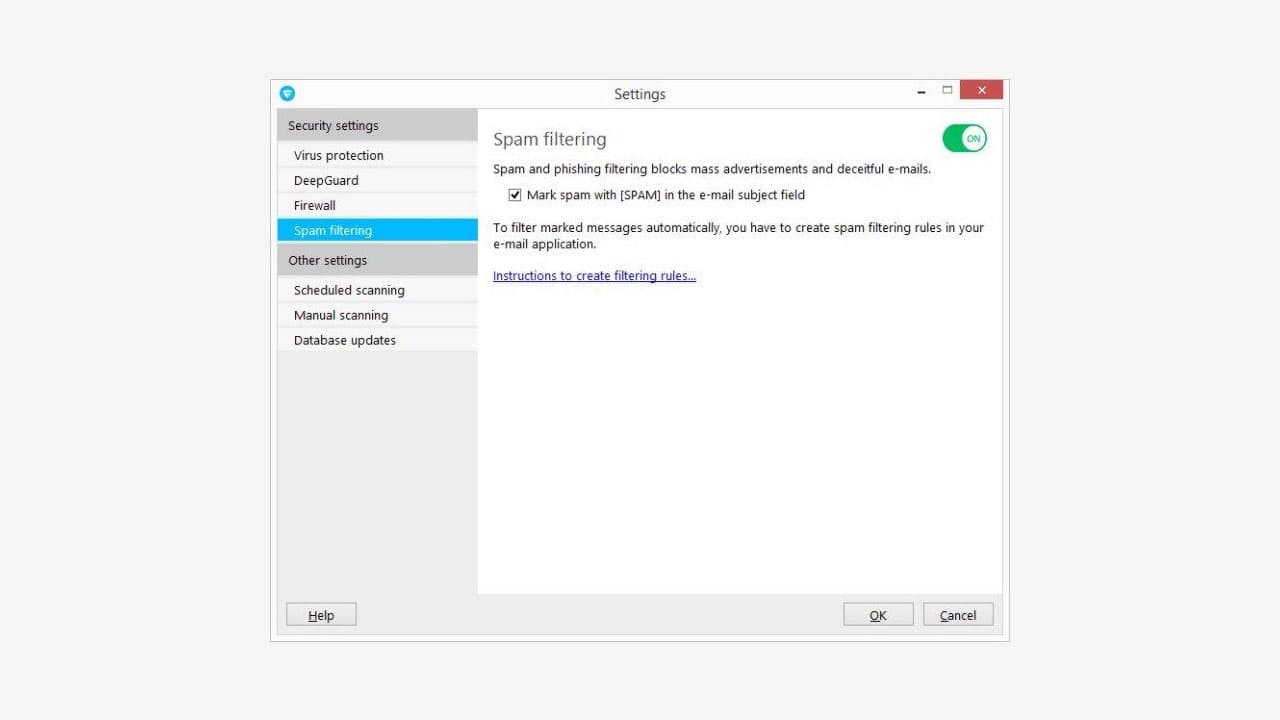Uncheck Mark spam with [SPAM] option
1280x720 pixels.
[514, 195]
